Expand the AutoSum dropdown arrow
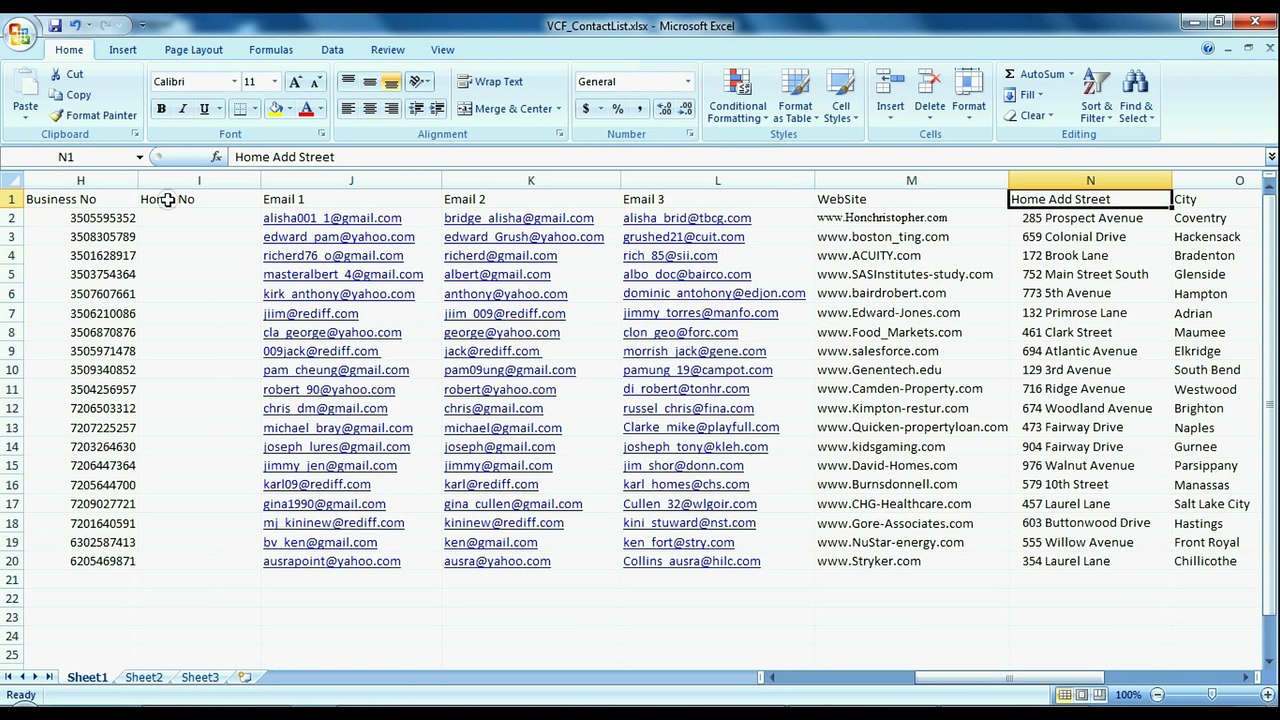Image resolution: width=1280 pixels, height=720 pixels. [1071, 74]
